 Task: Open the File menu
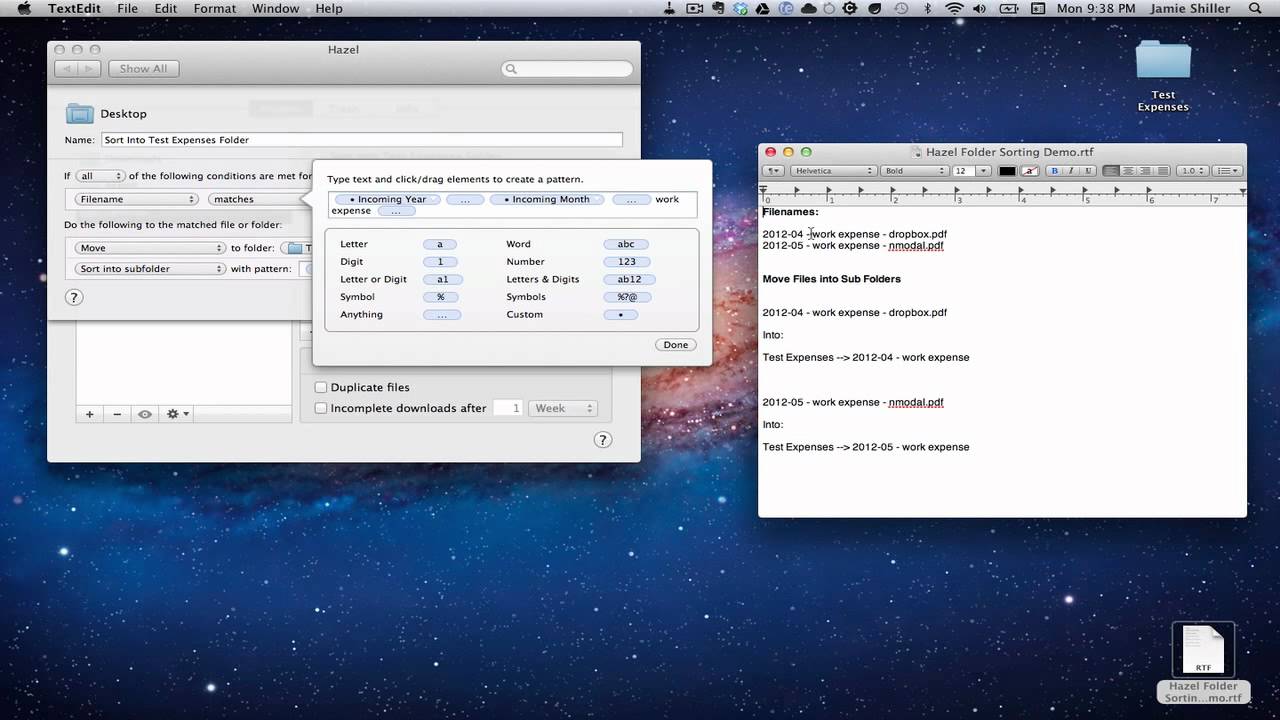click(x=127, y=9)
